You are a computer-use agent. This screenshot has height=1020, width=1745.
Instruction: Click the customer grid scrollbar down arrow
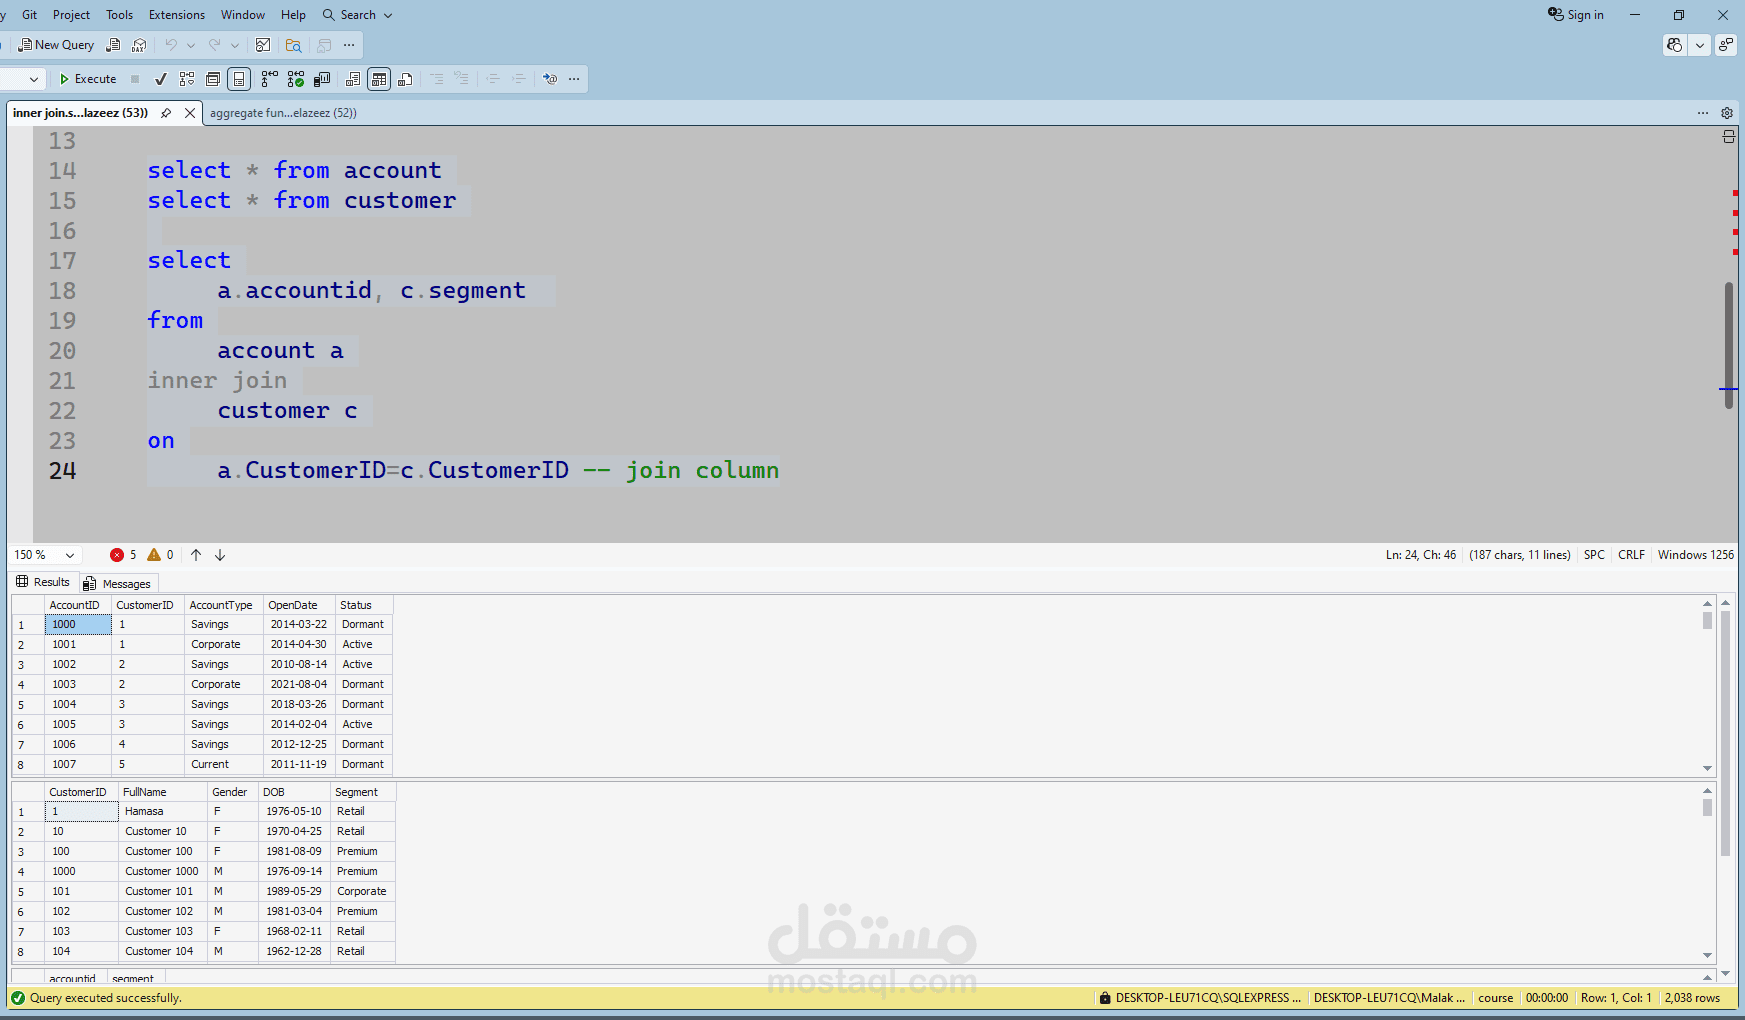[x=1707, y=955]
